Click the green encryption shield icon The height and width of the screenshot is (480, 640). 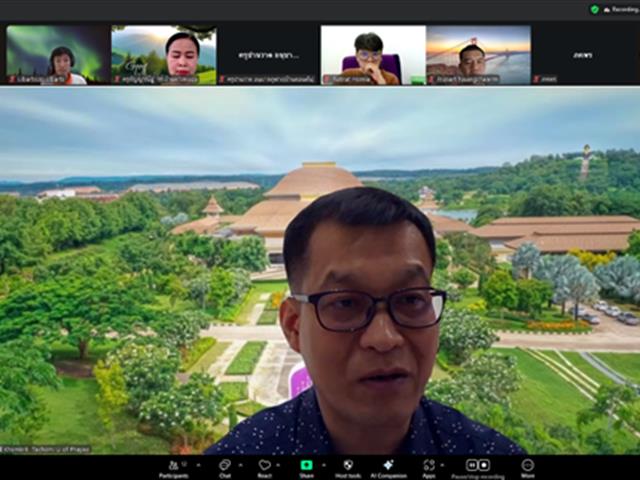[594, 9]
